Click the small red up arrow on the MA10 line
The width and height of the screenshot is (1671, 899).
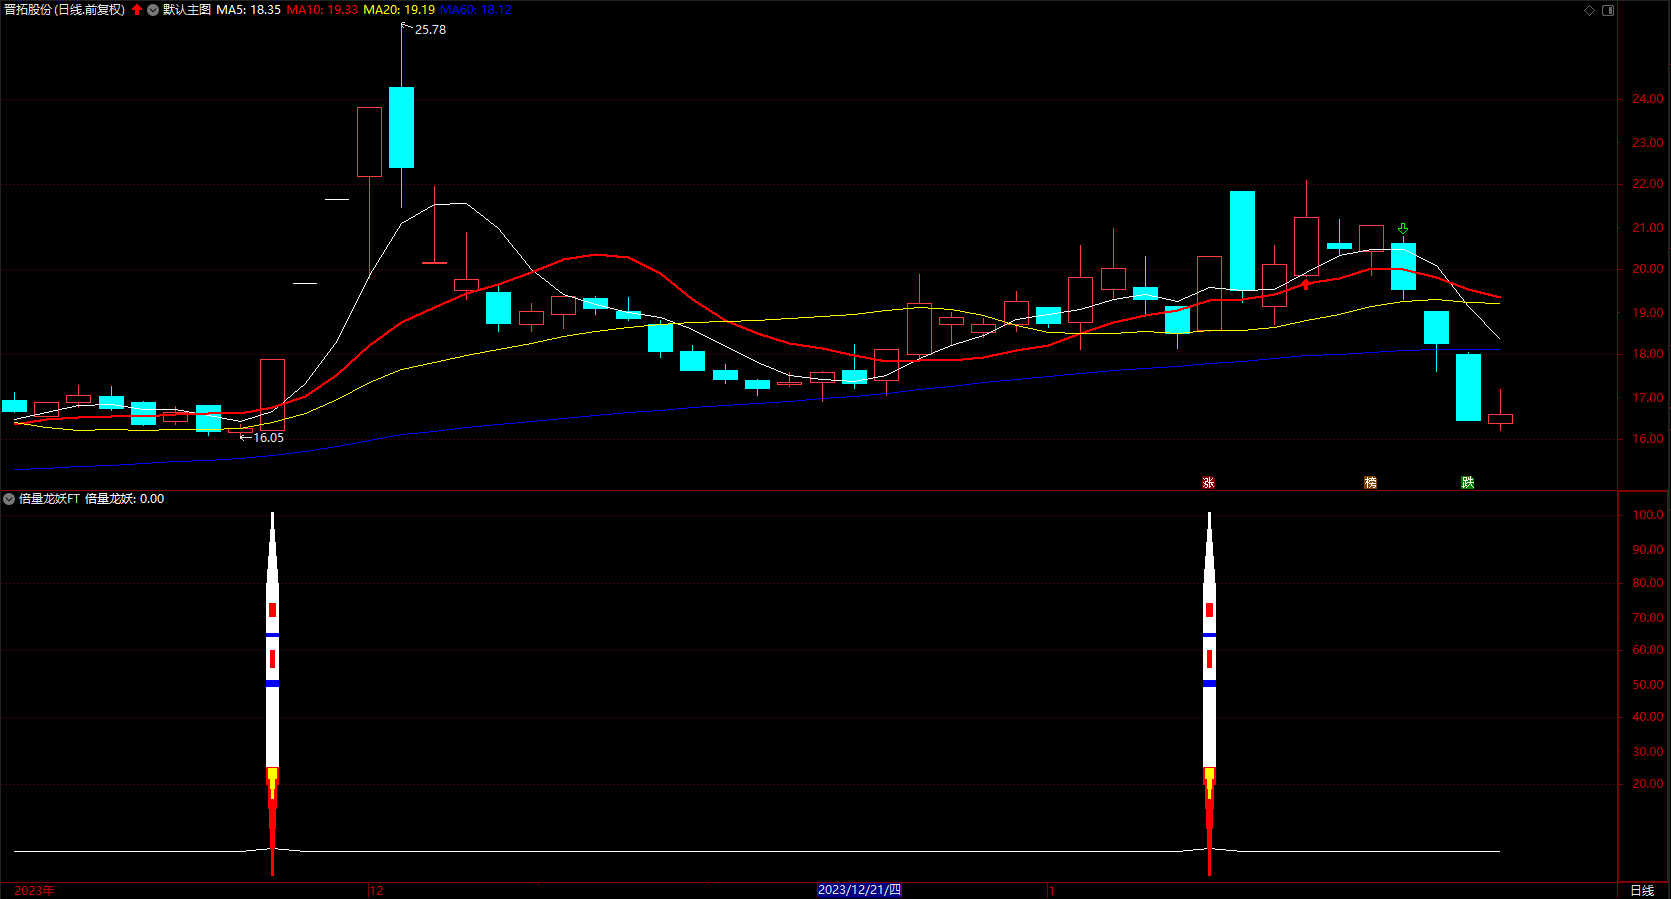pos(1306,284)
